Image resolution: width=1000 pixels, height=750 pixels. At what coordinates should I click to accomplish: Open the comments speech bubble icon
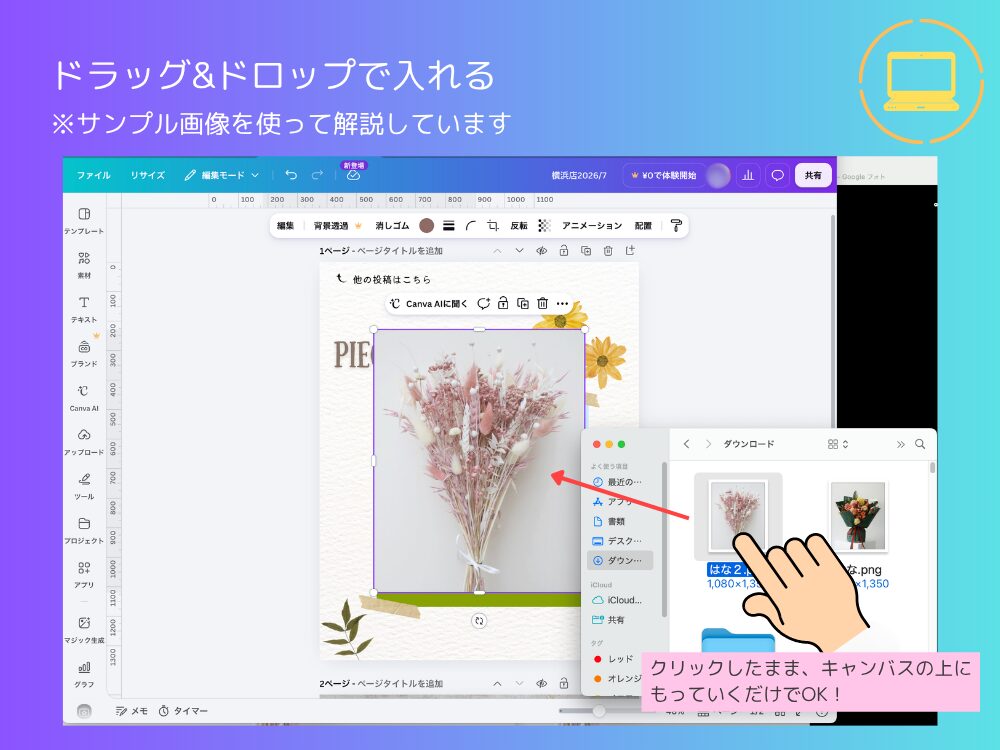[777, 175]
